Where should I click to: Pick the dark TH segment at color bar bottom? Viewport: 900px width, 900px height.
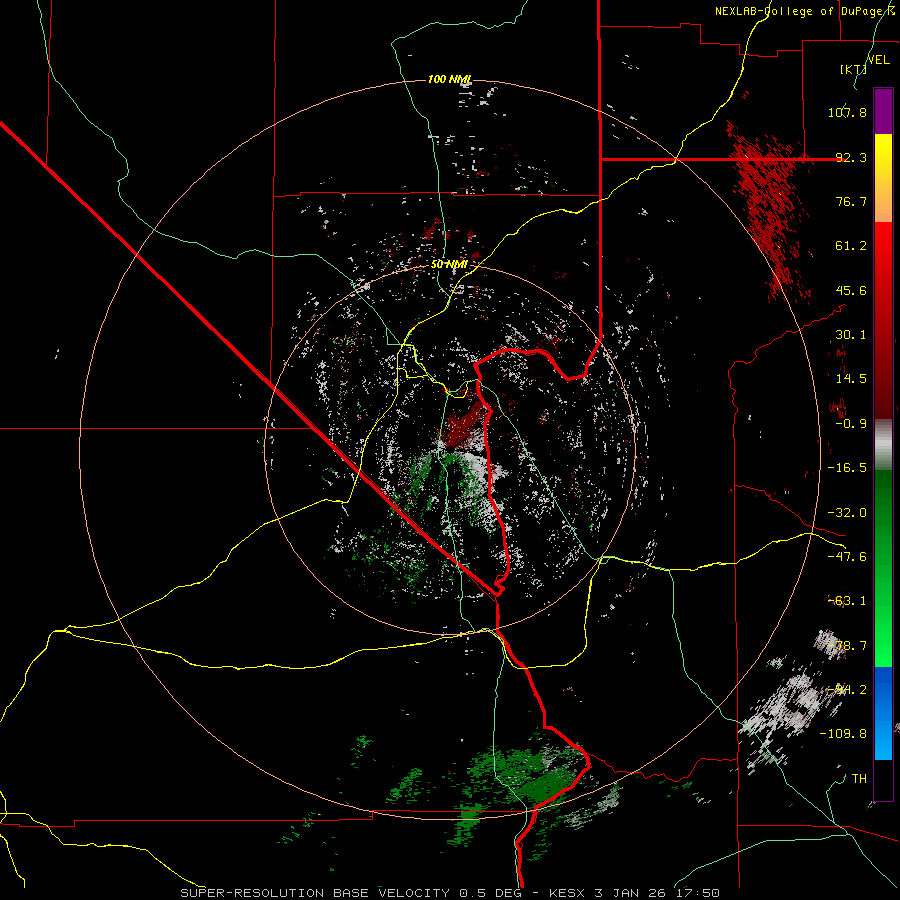[x=883, y=780]
